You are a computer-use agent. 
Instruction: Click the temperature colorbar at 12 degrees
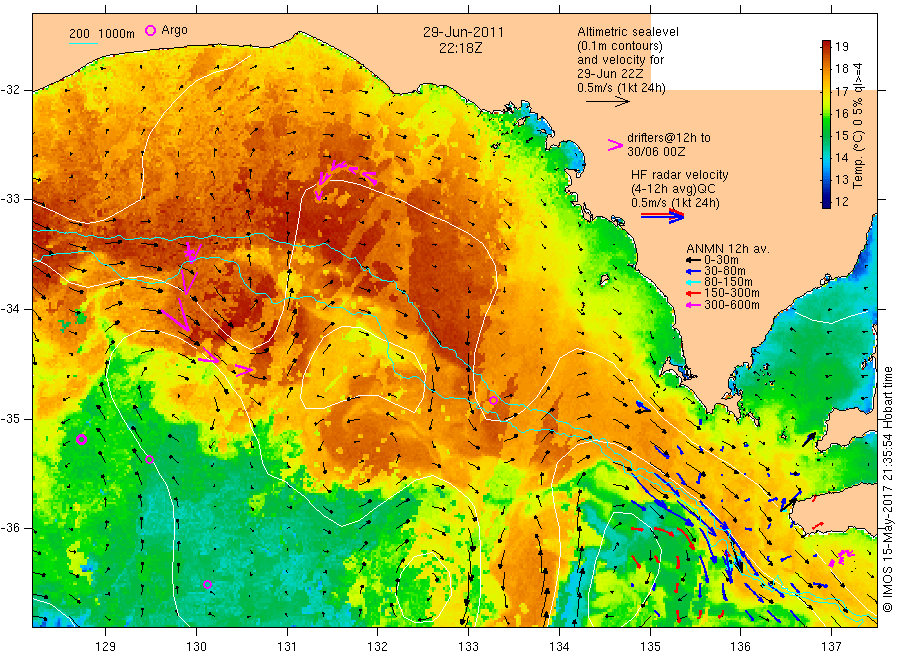coord(826,202)
